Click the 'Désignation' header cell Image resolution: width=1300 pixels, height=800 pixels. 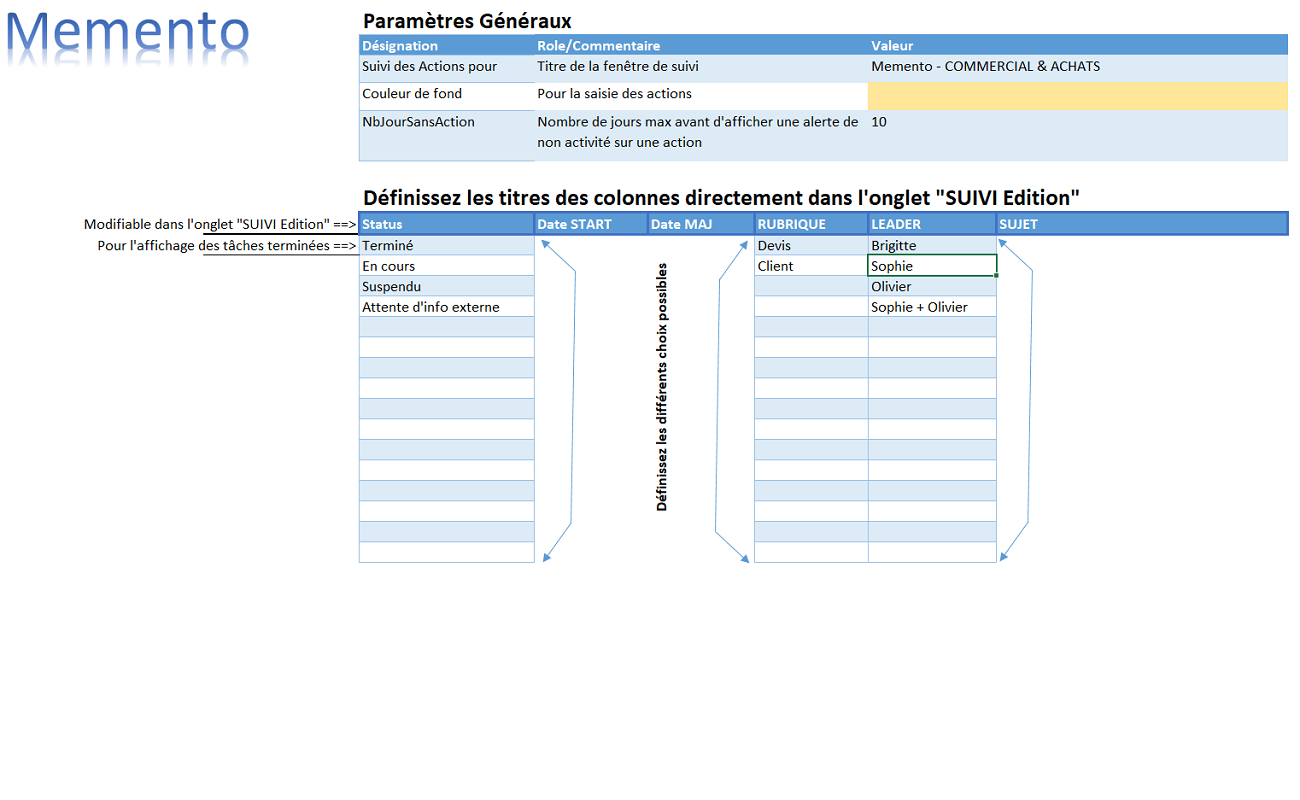(x=447, y=45)
